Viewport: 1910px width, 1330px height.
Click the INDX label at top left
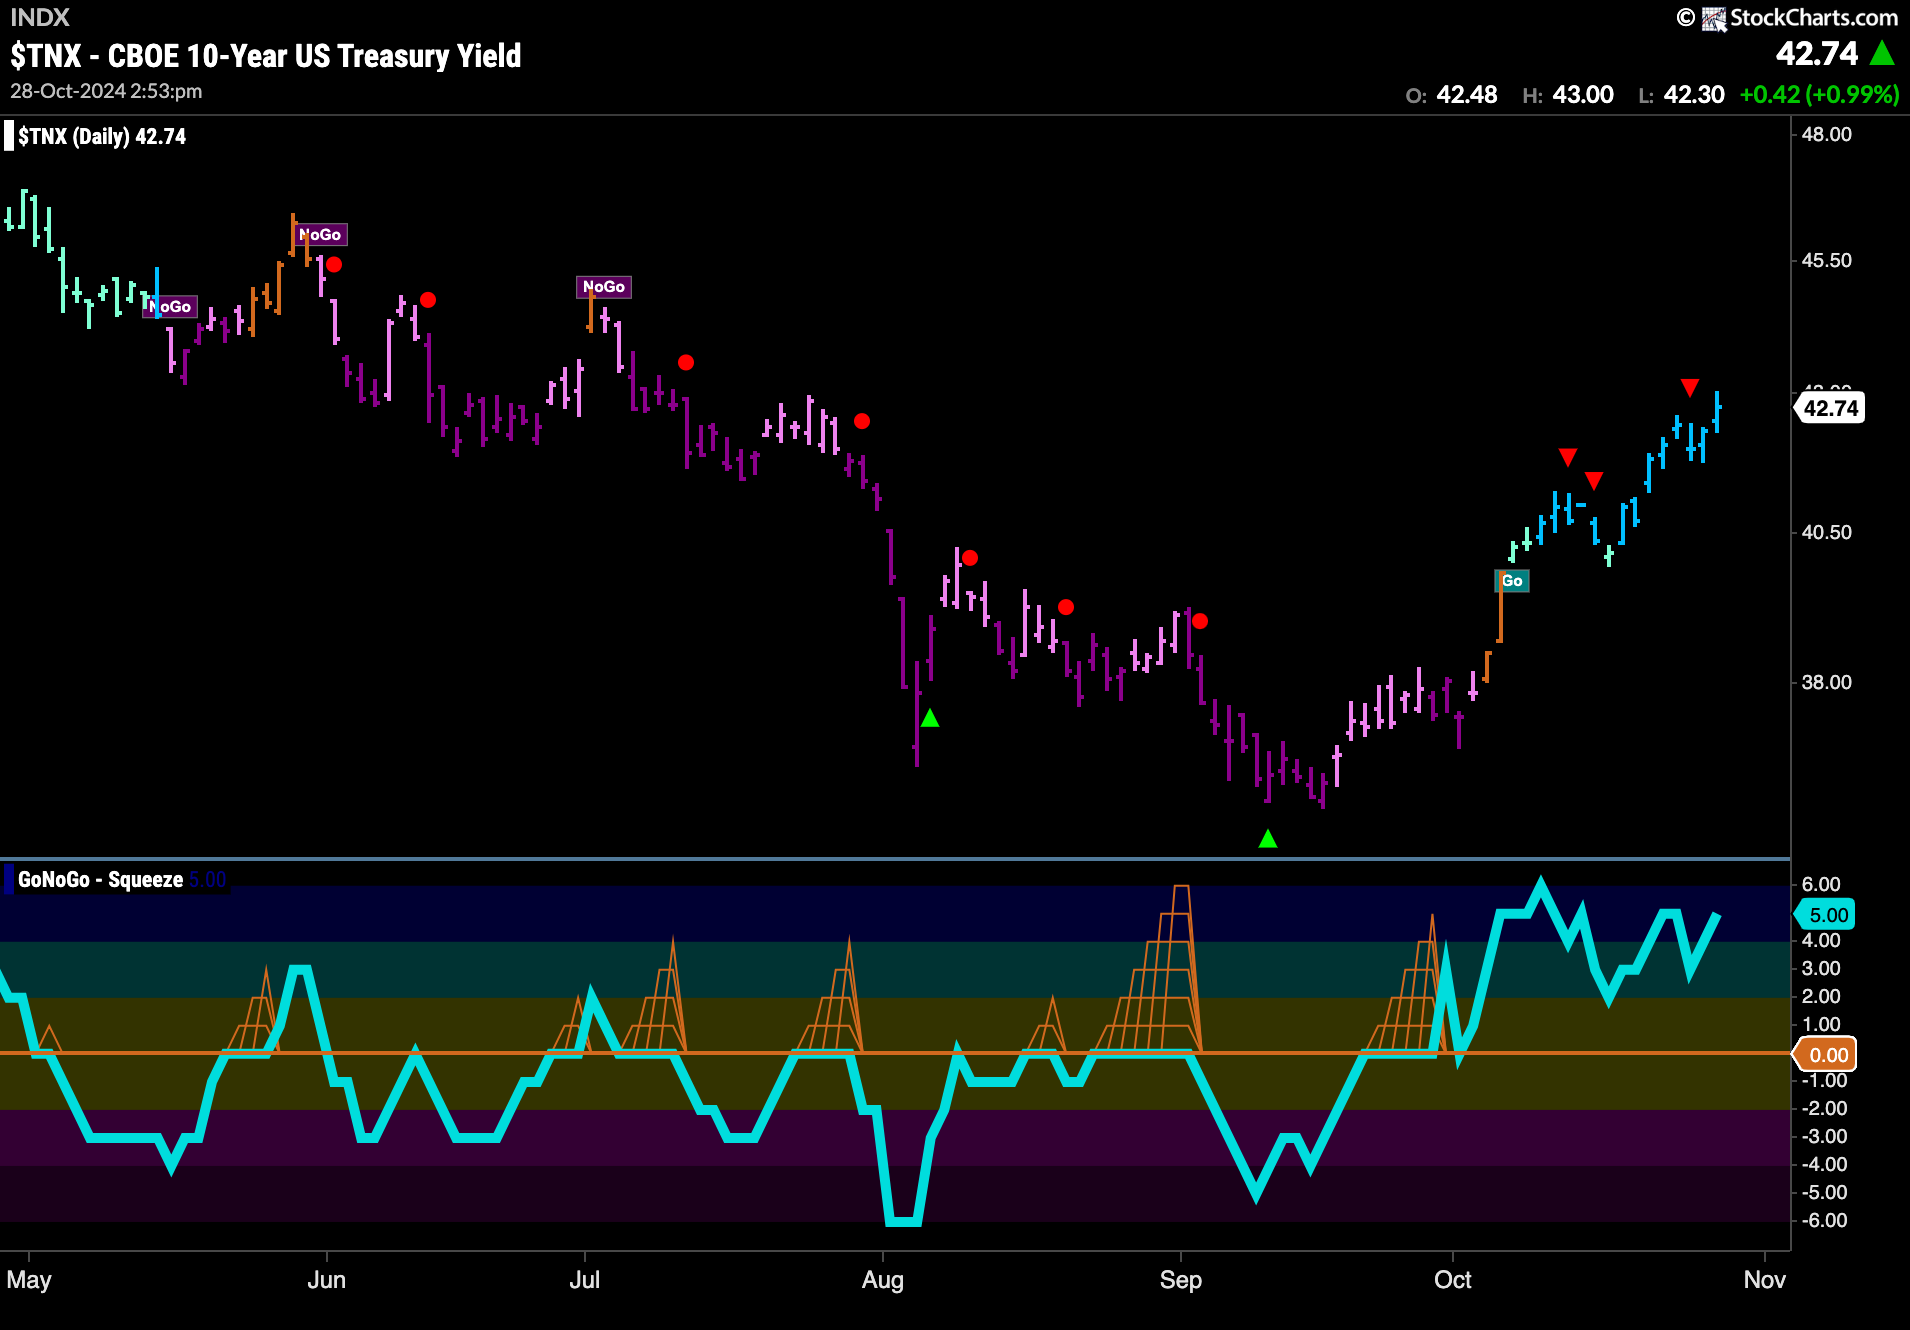point(40,17)
